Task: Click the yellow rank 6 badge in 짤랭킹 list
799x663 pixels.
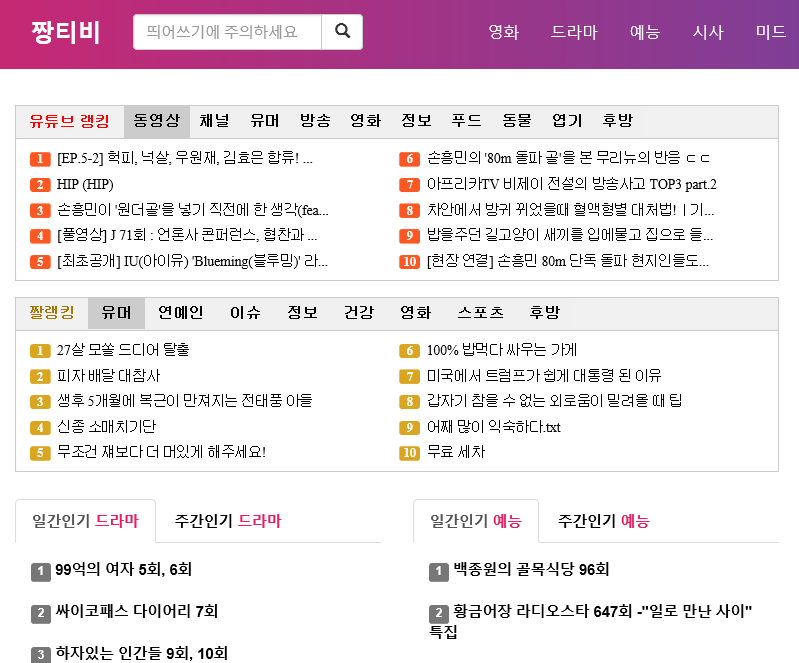Action: pos(409,351)
